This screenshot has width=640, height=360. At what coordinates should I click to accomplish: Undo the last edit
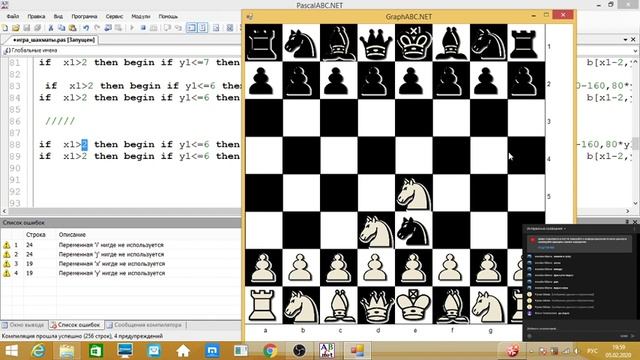click(x=86, y=28)
